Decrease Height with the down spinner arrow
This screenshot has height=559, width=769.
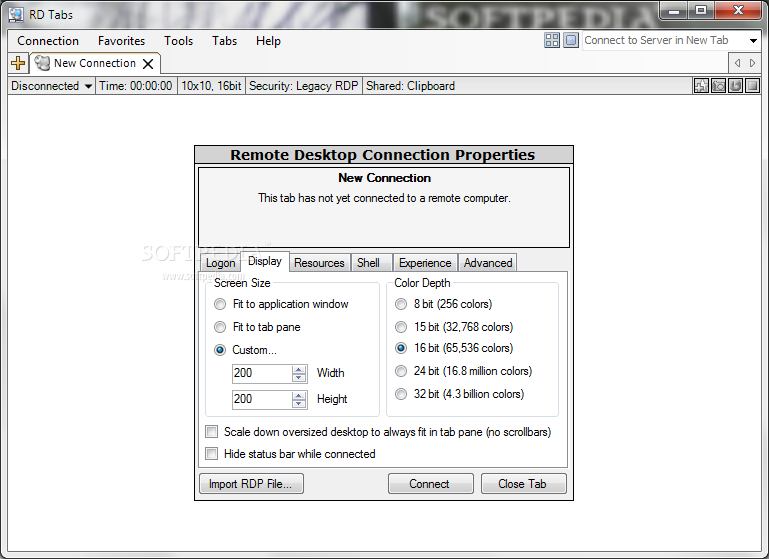click(x=299, y=404)
